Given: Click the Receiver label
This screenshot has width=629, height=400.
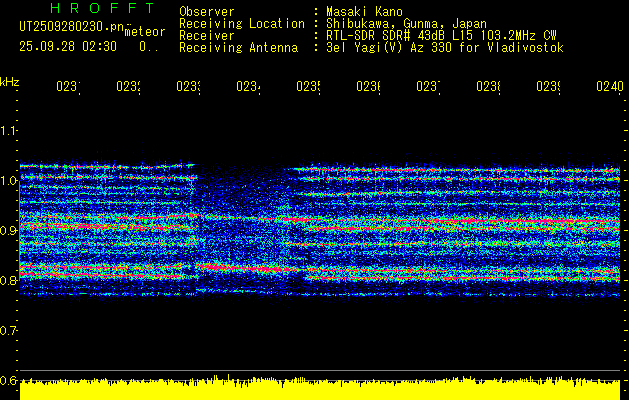Looking at the screenshot, I should [x=207, y=36].
